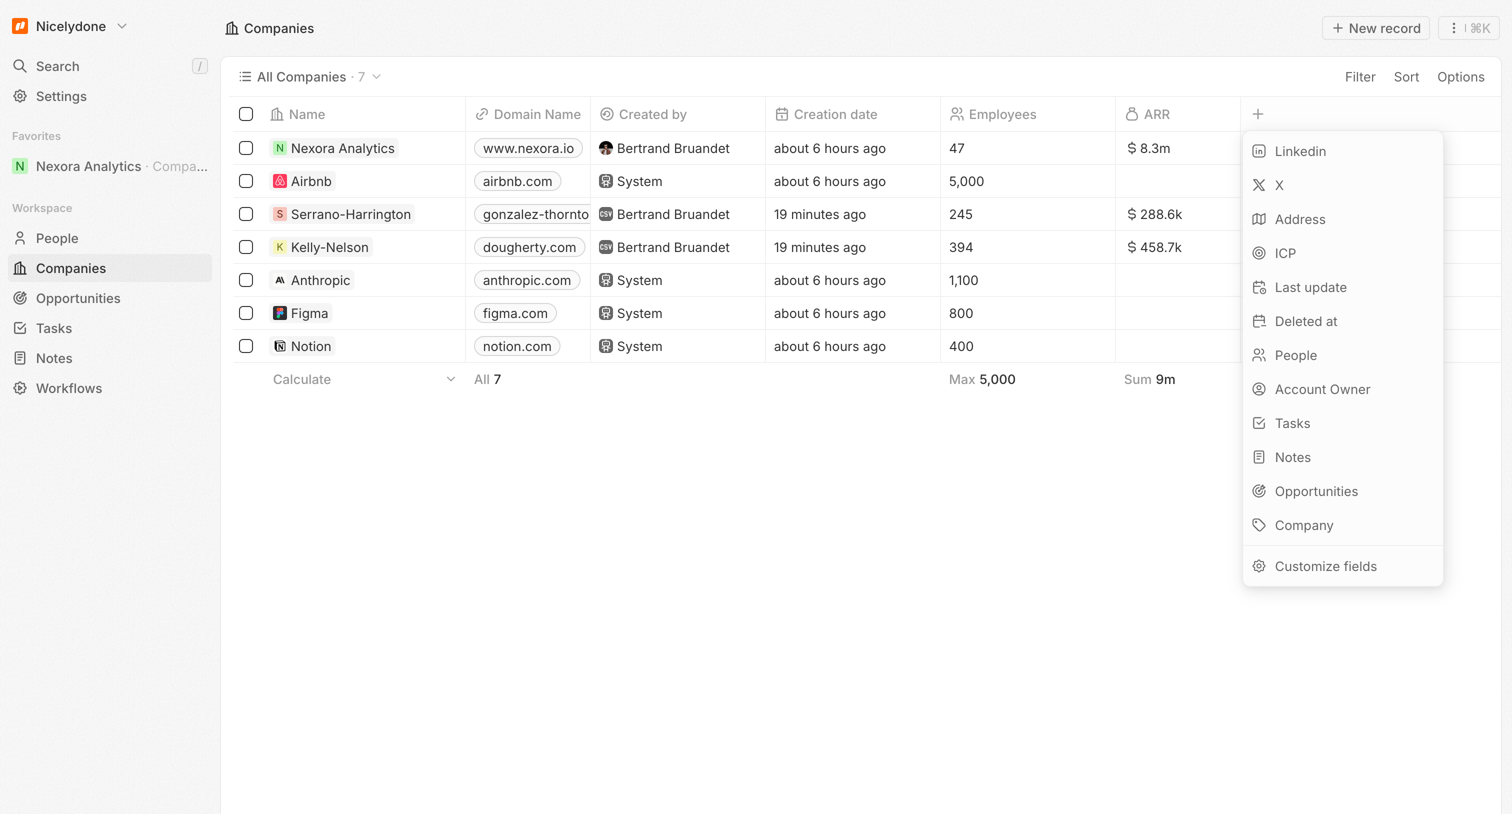Click the Anthropic logo icon in table

point(280,280)
